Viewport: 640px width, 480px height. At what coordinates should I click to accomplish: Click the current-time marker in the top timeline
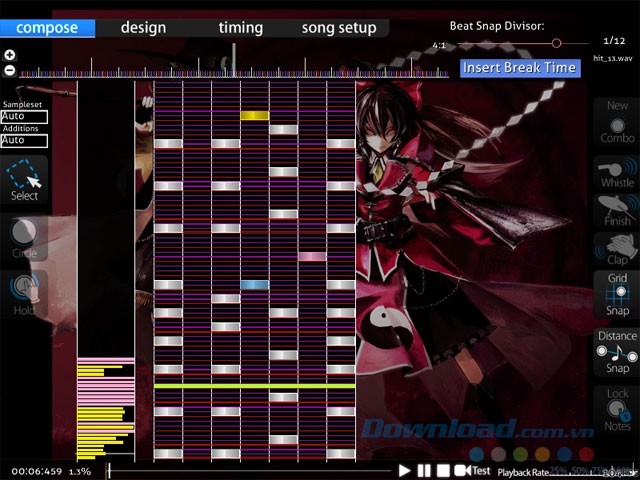coord(234,60)
